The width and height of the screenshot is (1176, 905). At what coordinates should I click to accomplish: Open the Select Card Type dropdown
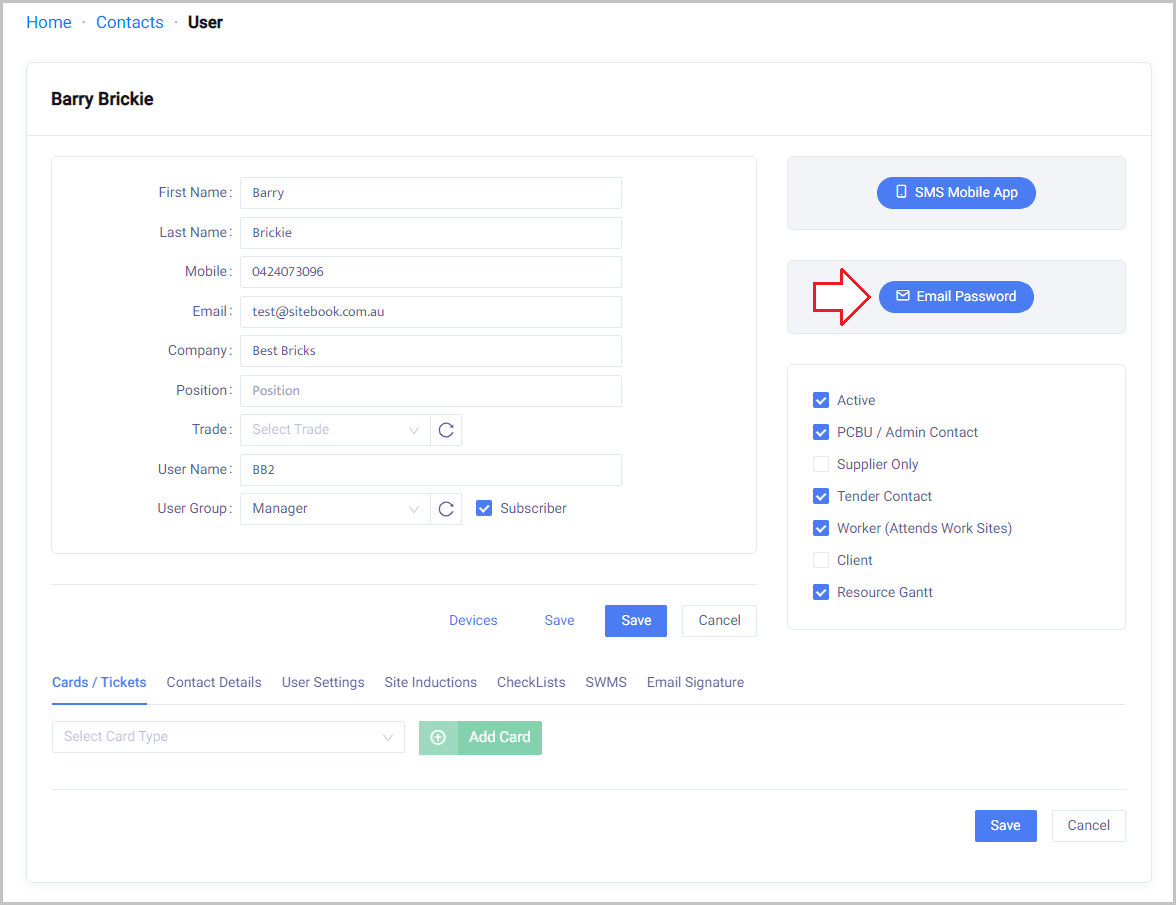coord(228,737)
